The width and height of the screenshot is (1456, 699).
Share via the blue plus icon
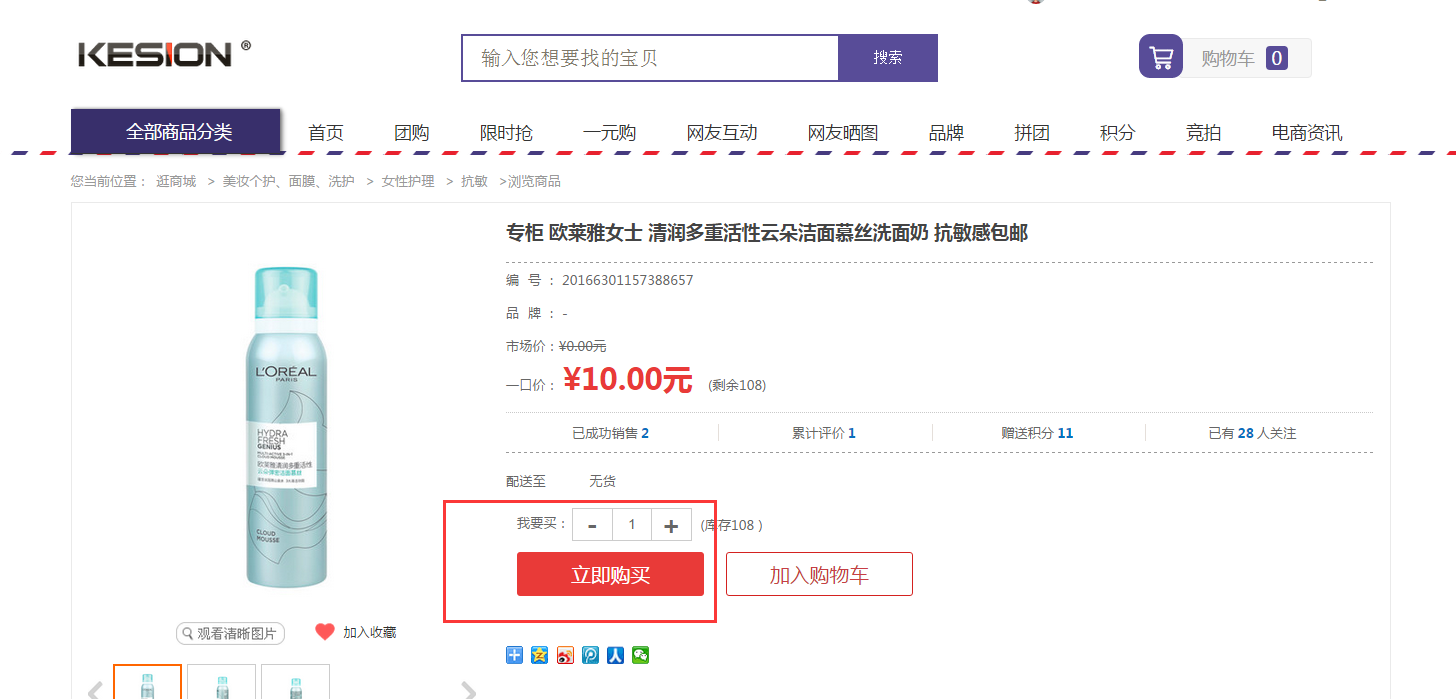(x=515, y=655)
